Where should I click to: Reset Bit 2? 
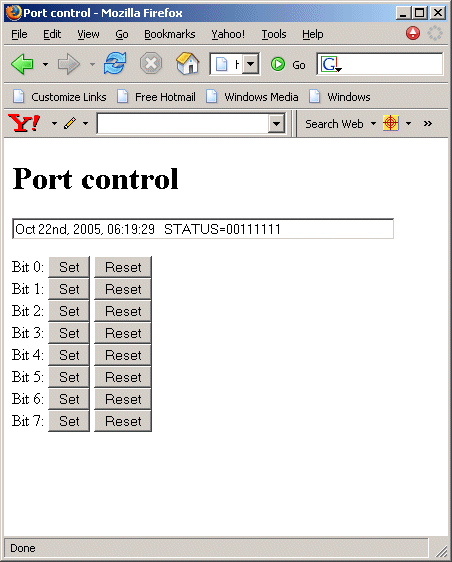123,311
